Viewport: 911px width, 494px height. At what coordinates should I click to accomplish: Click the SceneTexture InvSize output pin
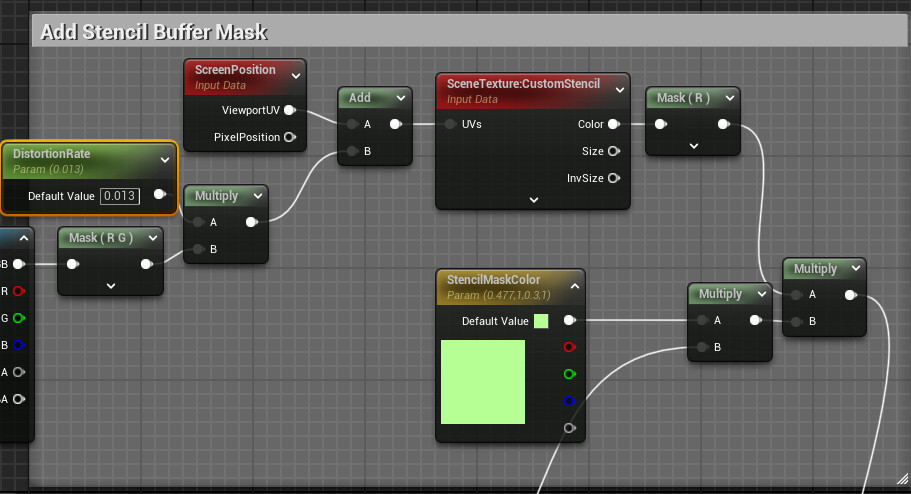point(614,178)
